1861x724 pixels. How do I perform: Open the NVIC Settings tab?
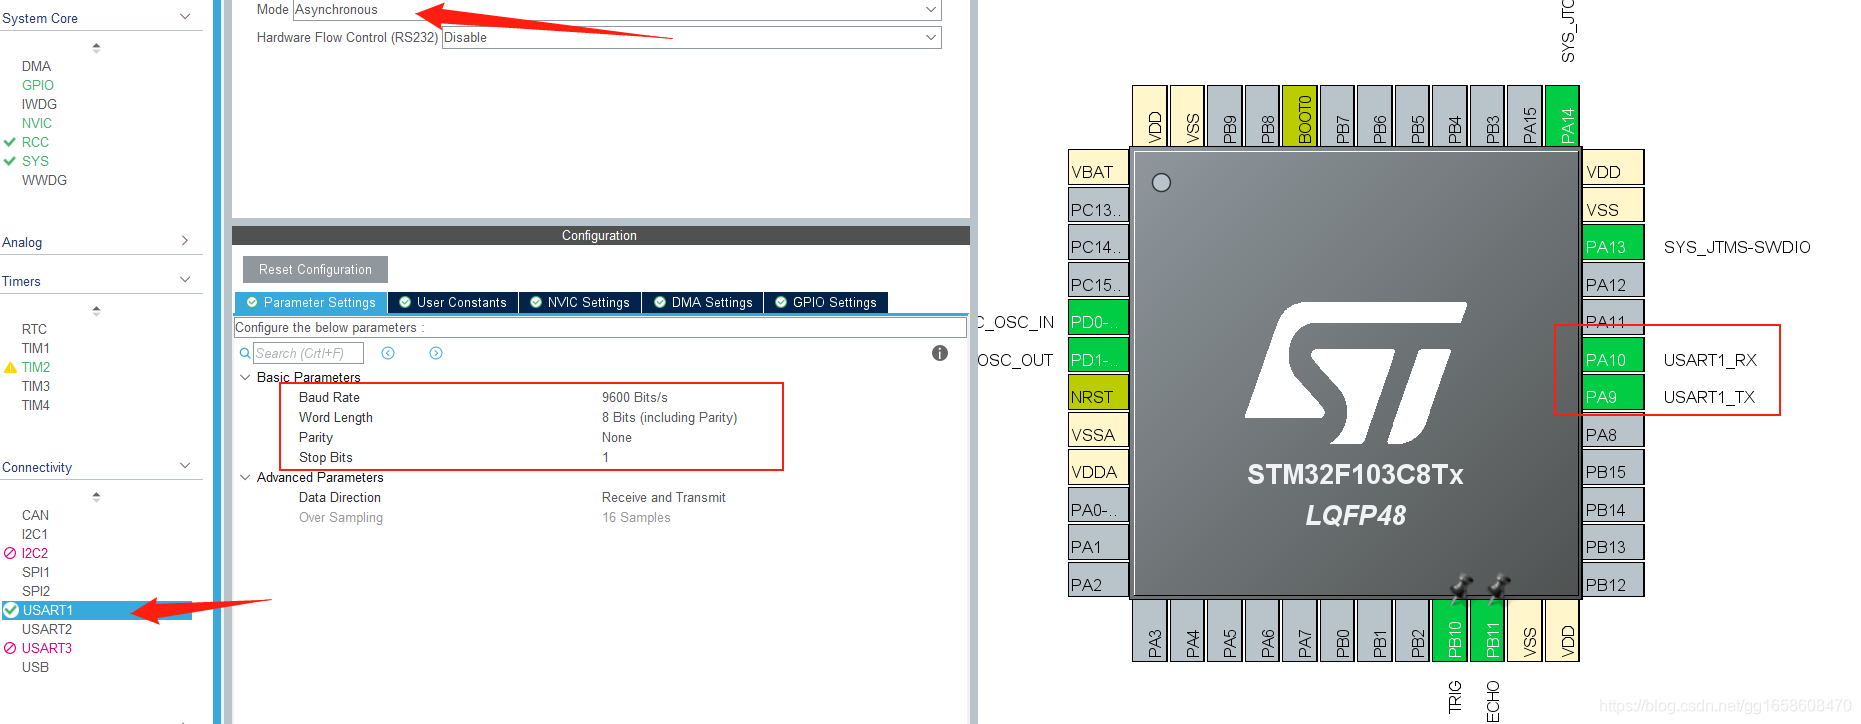tap(580, 302)
